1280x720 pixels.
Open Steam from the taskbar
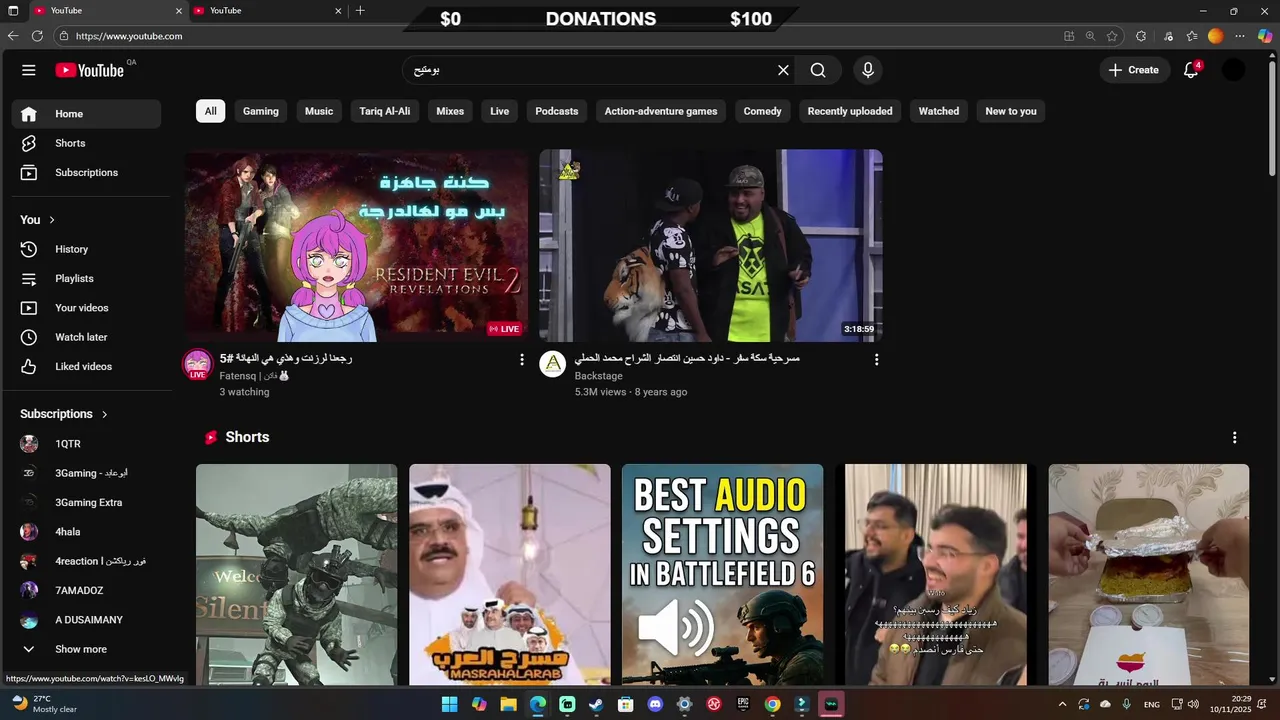tap(596, 704)
